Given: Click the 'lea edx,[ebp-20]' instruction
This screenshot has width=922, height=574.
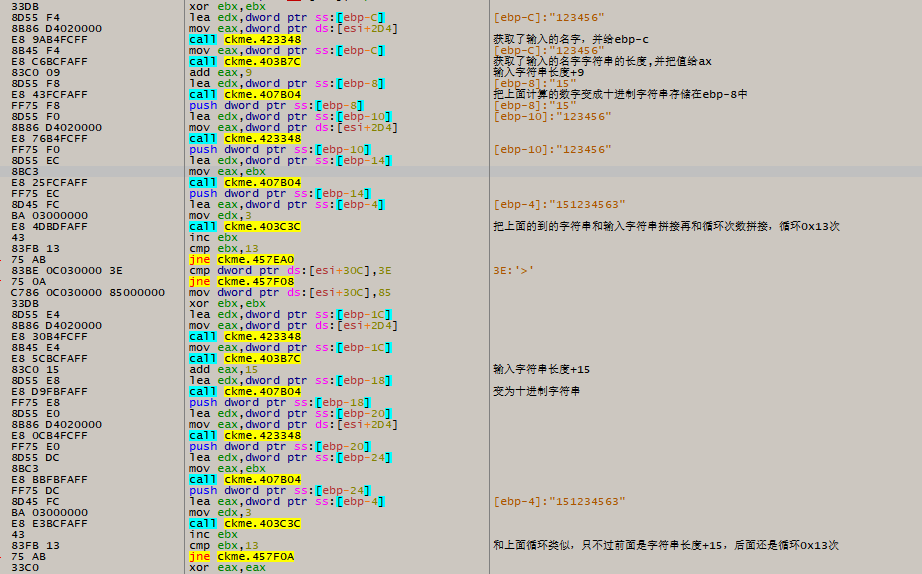Looking at the screenshot, I should (x=290, y=413).
